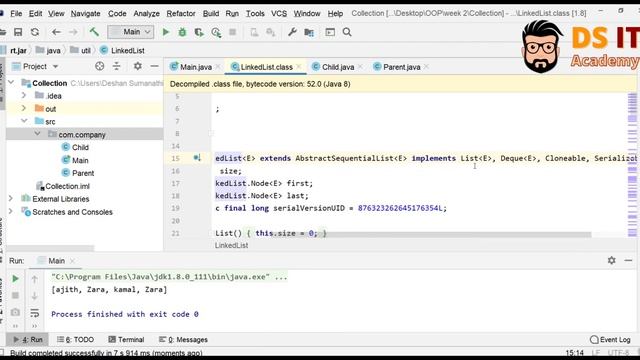This screenshot has height=360, width=640.
Task: Open Project panel gear options
Action: [138, 66]
